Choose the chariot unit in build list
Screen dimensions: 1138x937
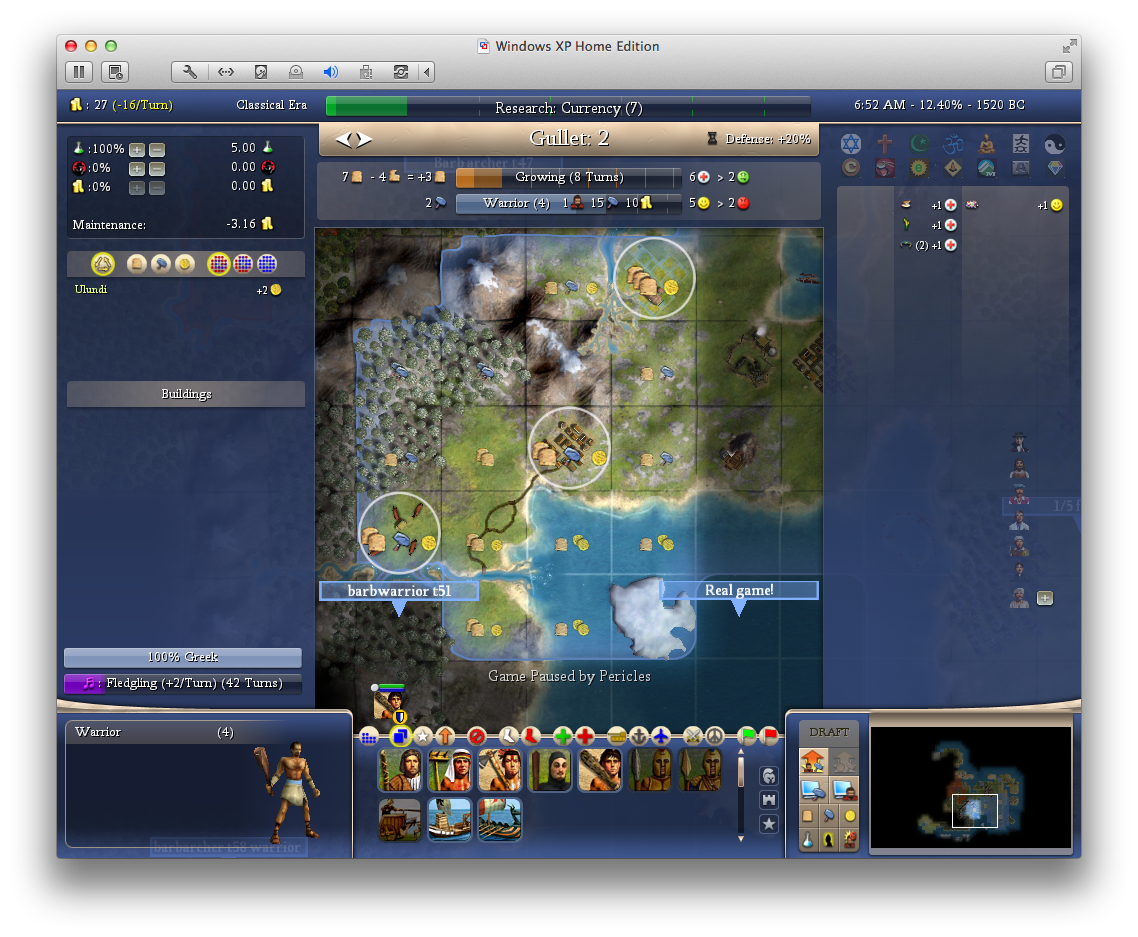pos(399,819)
